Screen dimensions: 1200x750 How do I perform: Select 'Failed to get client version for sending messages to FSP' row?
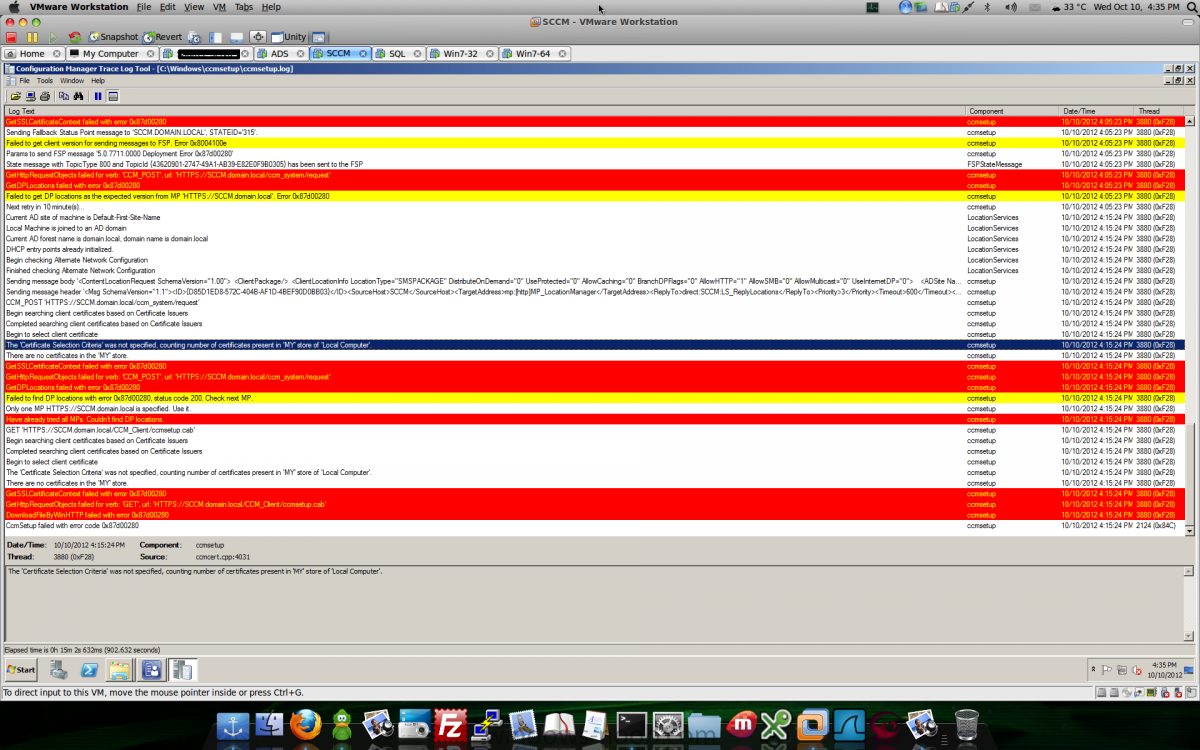tap(594, 143)
